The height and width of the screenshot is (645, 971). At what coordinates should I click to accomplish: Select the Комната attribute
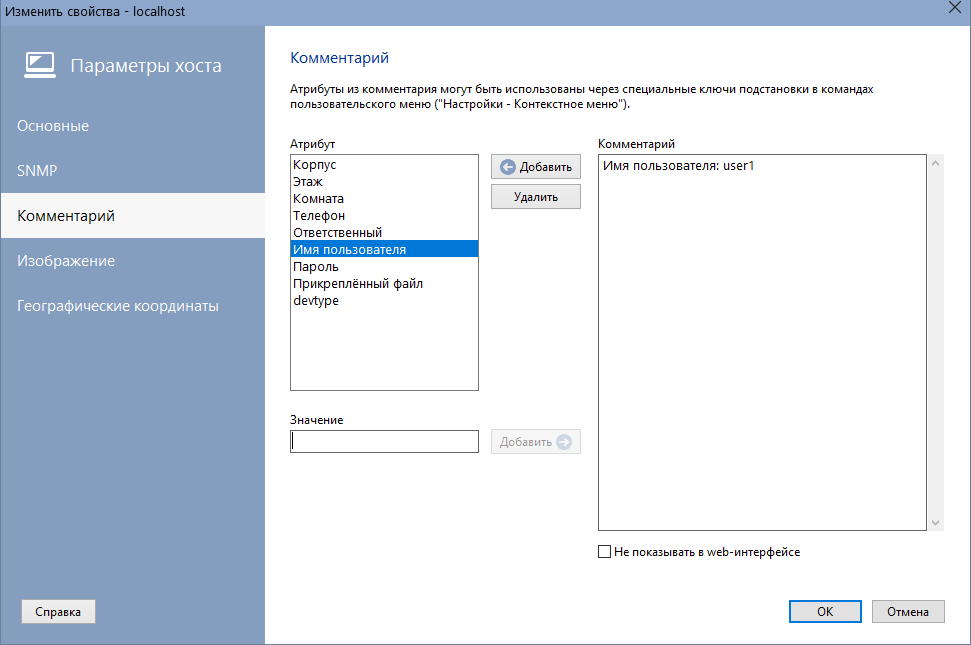tap(384, 199)
